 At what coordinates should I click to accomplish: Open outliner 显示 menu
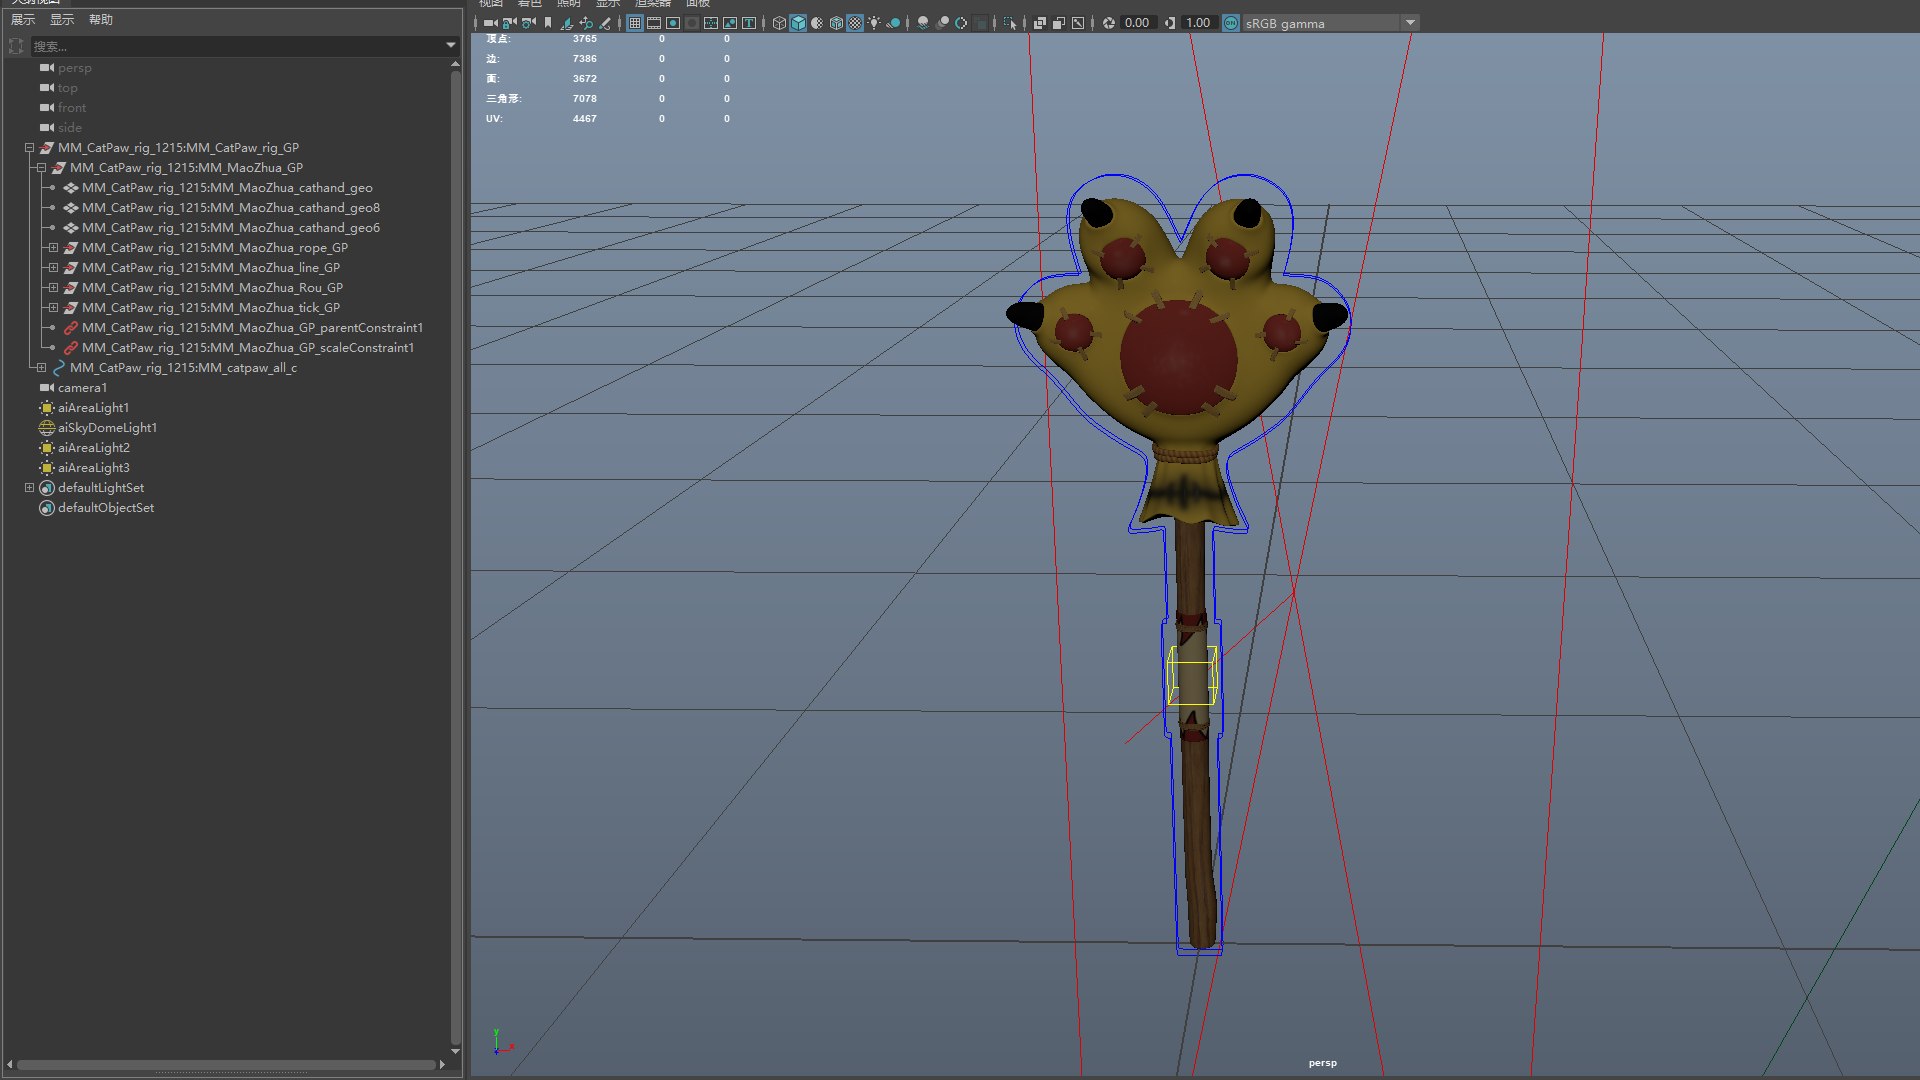click(62, 20)
